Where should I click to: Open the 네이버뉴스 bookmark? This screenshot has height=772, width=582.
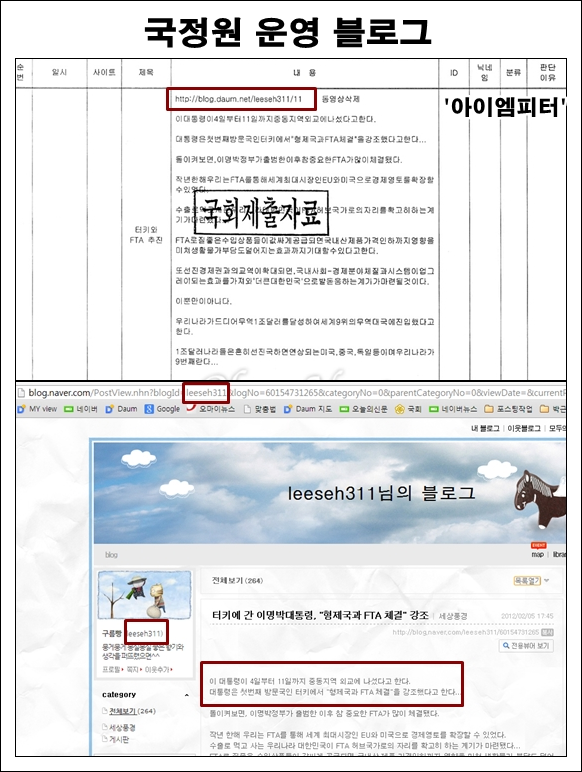pyautogui.click(x=453, y=409)
